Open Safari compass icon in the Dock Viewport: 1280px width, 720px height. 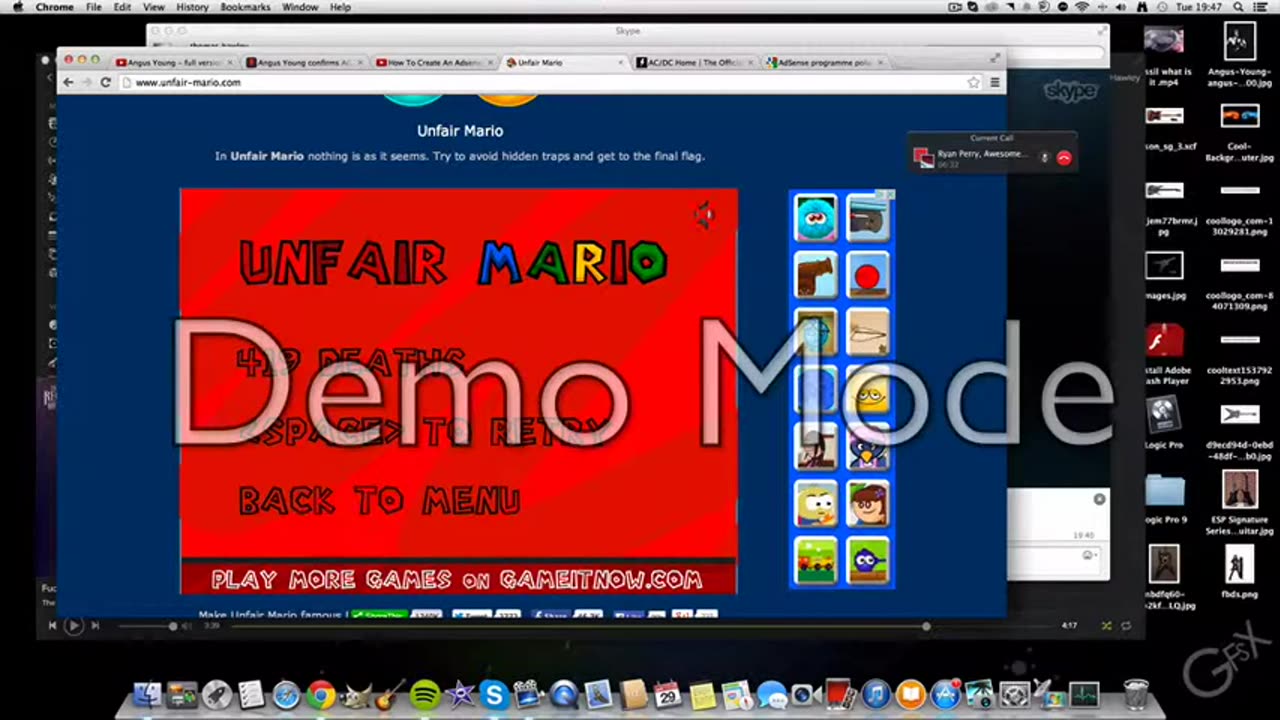pos(286,694)
